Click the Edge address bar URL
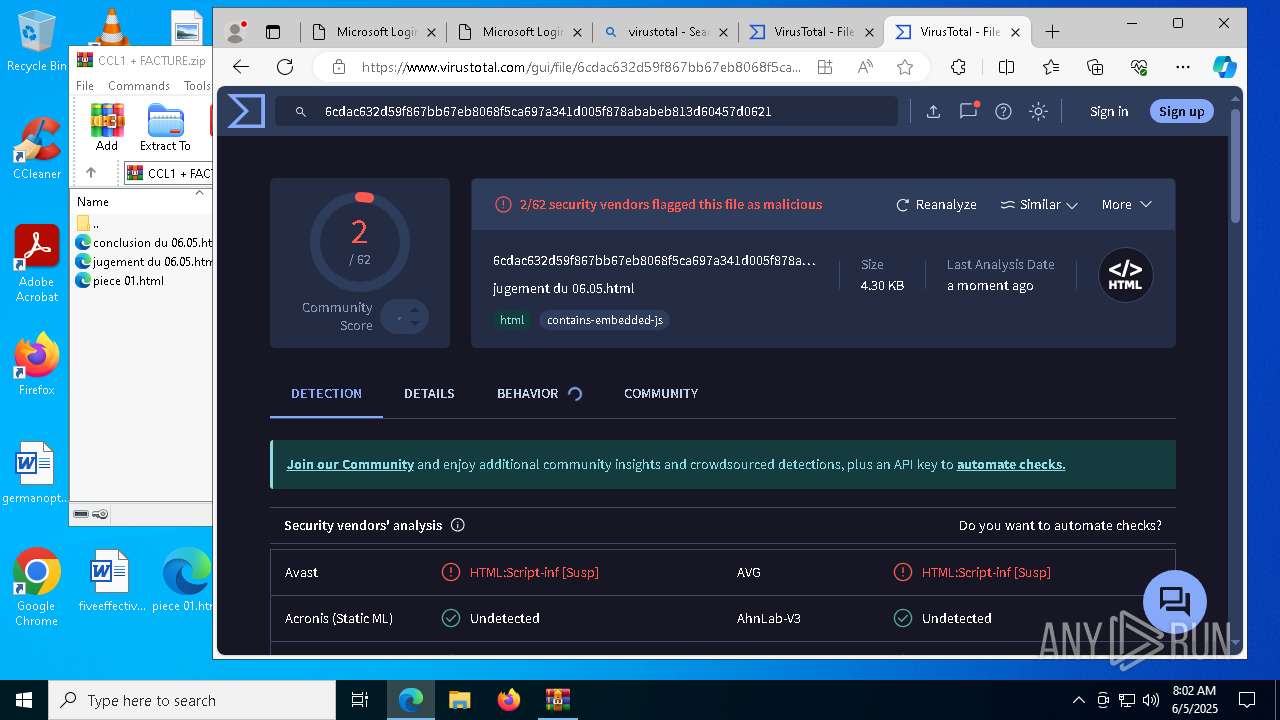The height and width of the screenshot is (720, 1280). (581, 67)
